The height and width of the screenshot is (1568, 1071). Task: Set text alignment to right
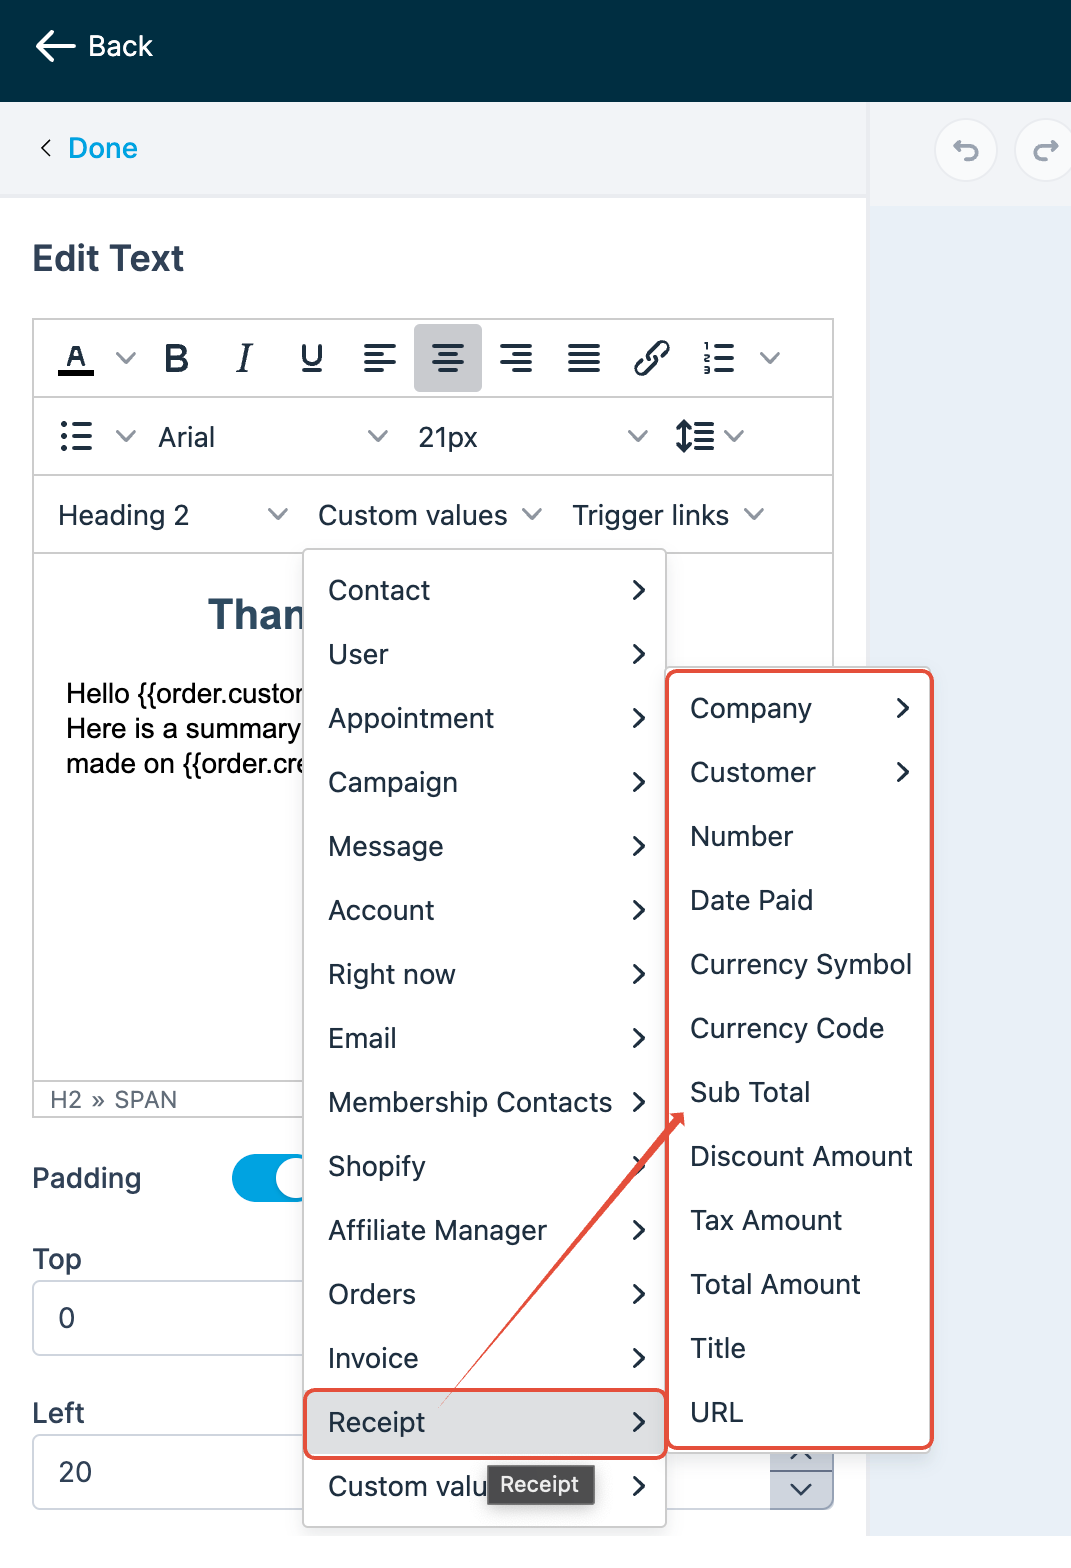point(516,358)
